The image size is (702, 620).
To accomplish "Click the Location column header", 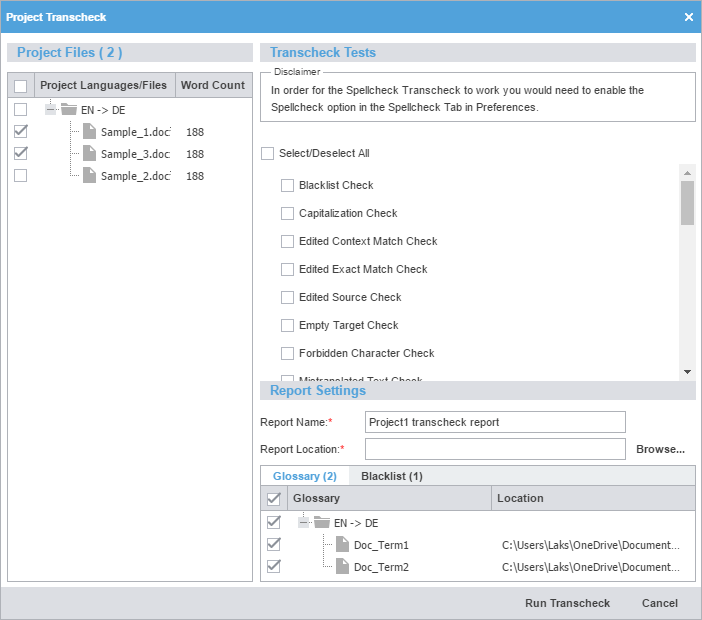I will tap(593, 498).
